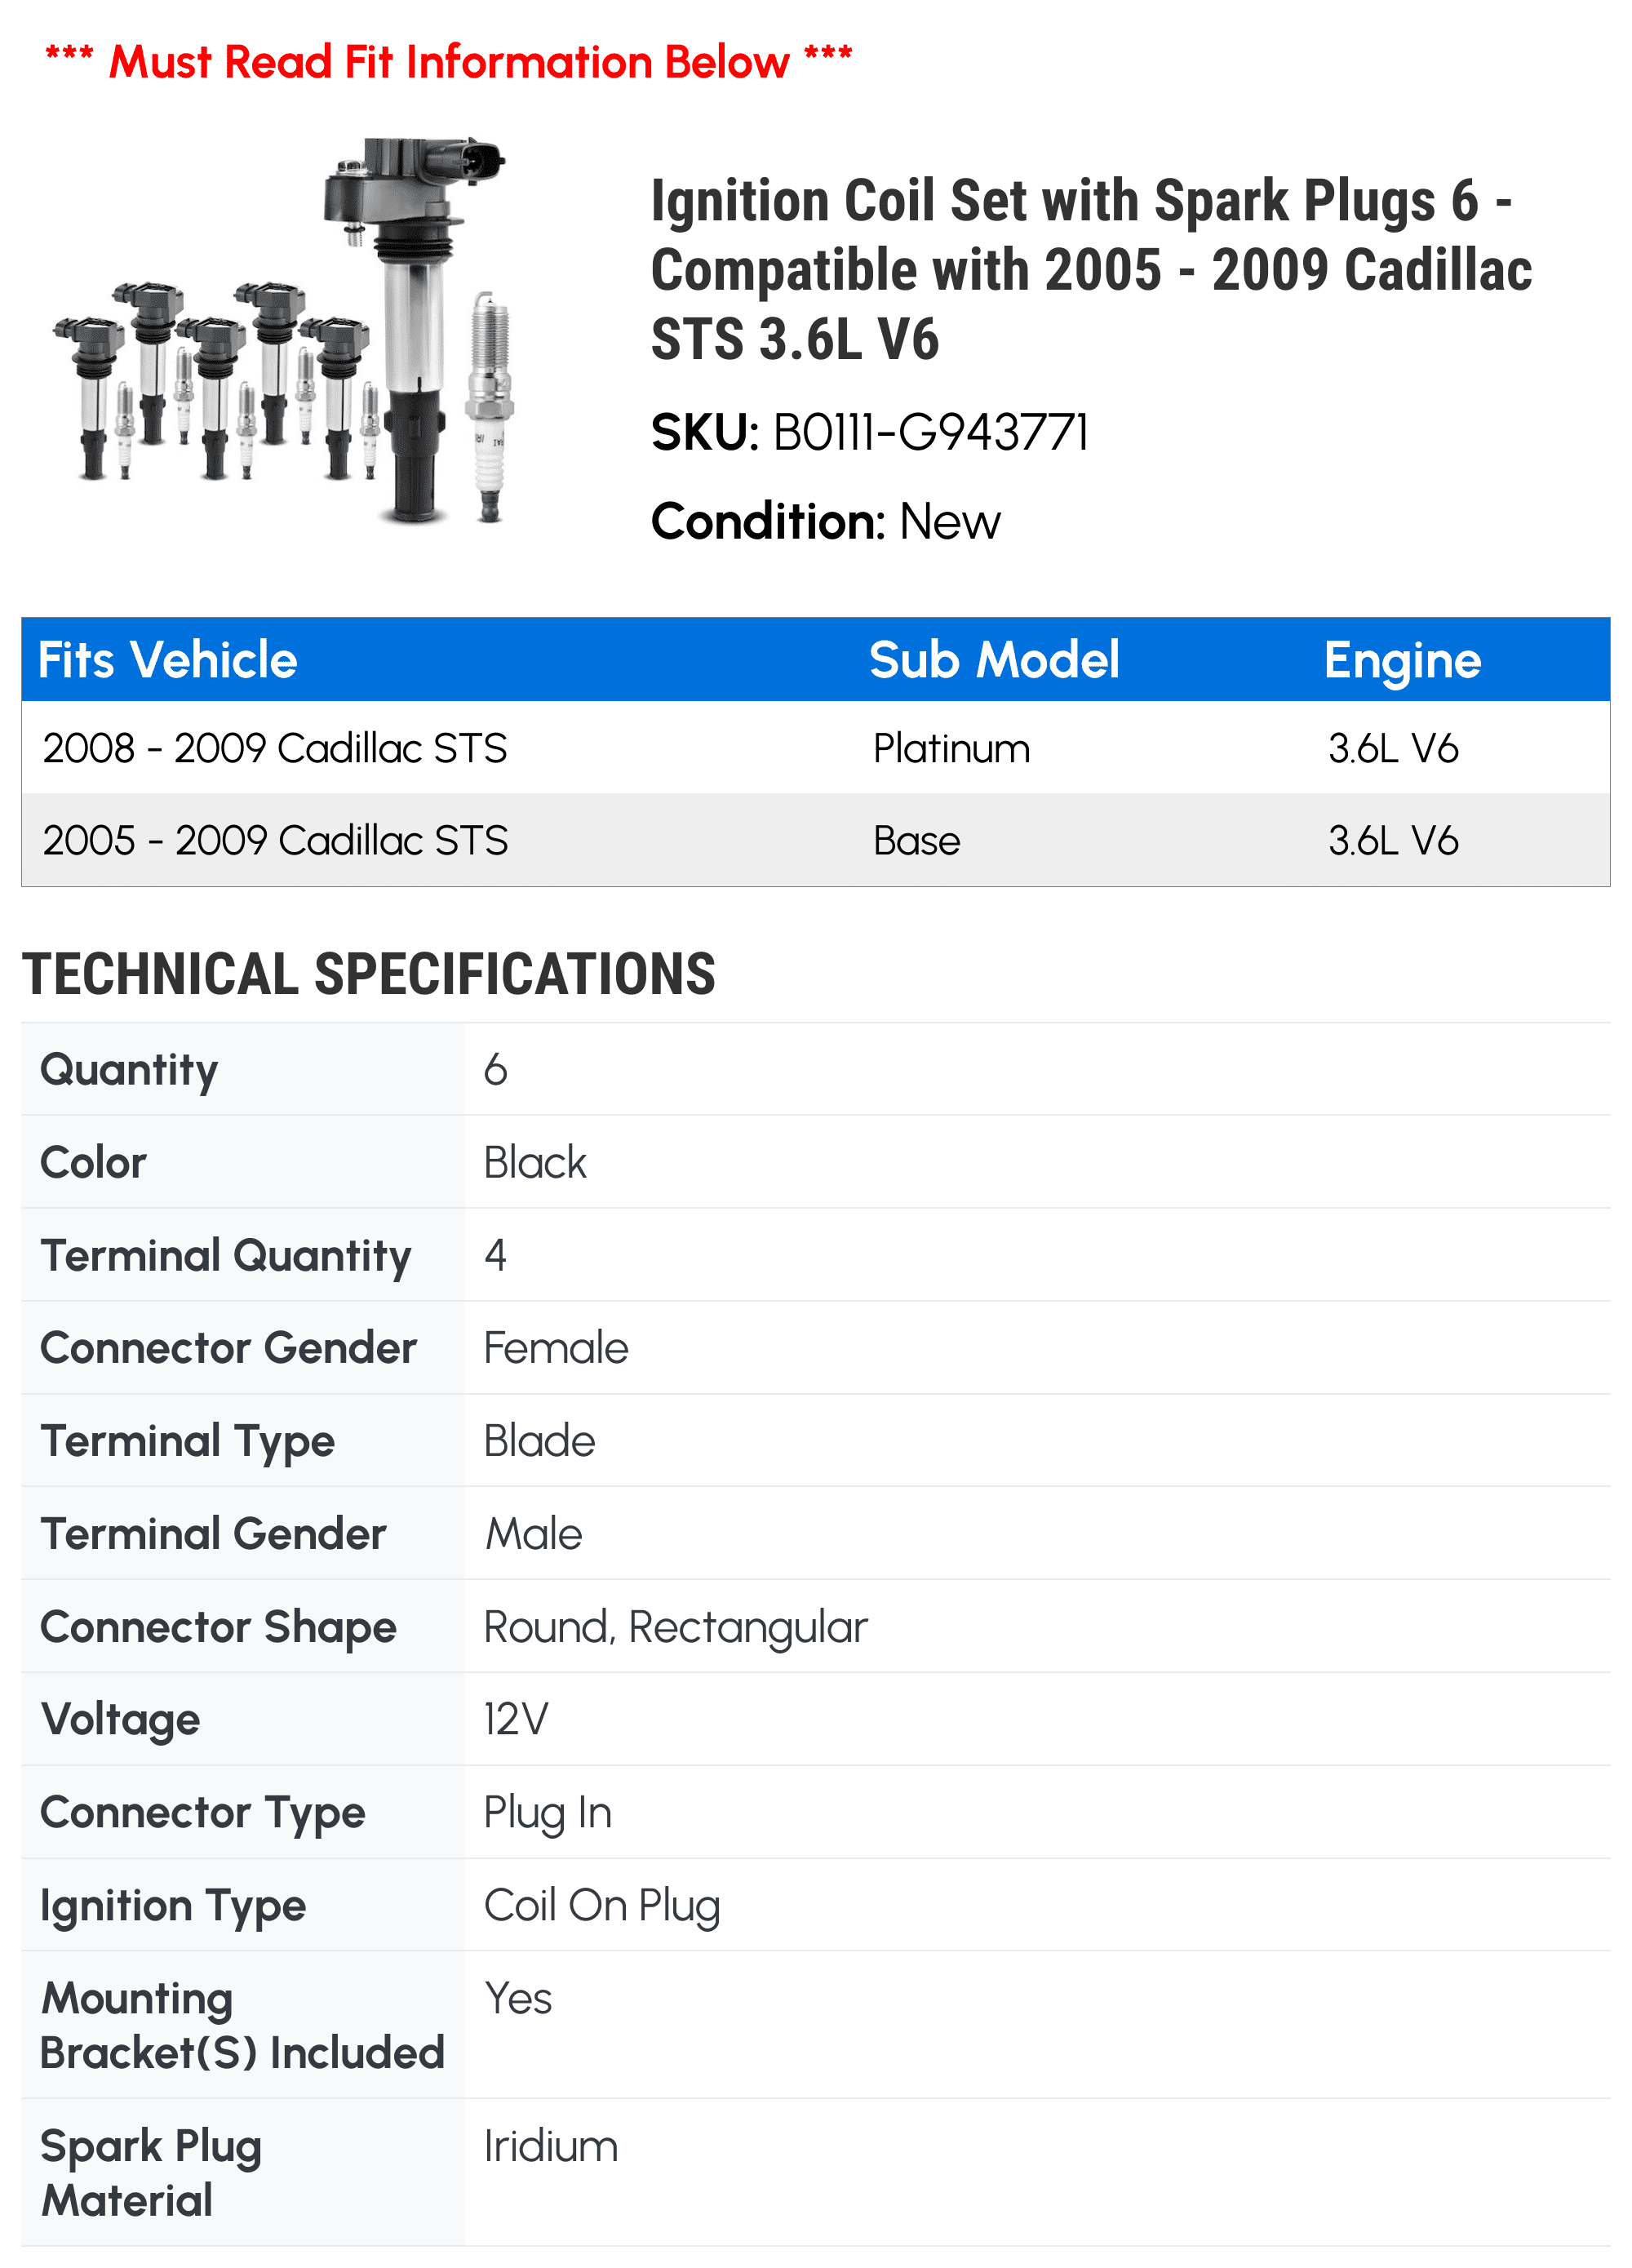Click the Platinum sub model cell

(951, 748)
